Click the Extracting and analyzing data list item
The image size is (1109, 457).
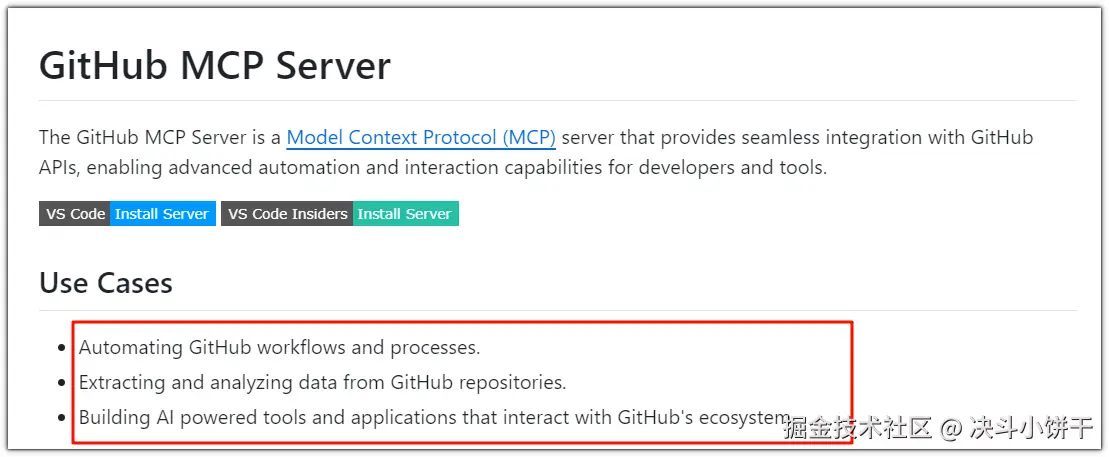[x=322, y=382]
